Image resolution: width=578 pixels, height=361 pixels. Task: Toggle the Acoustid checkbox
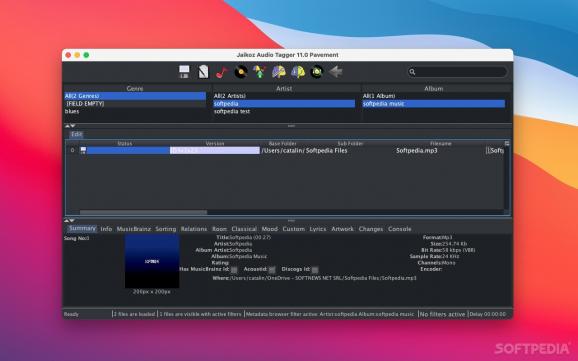click(272, 270)
